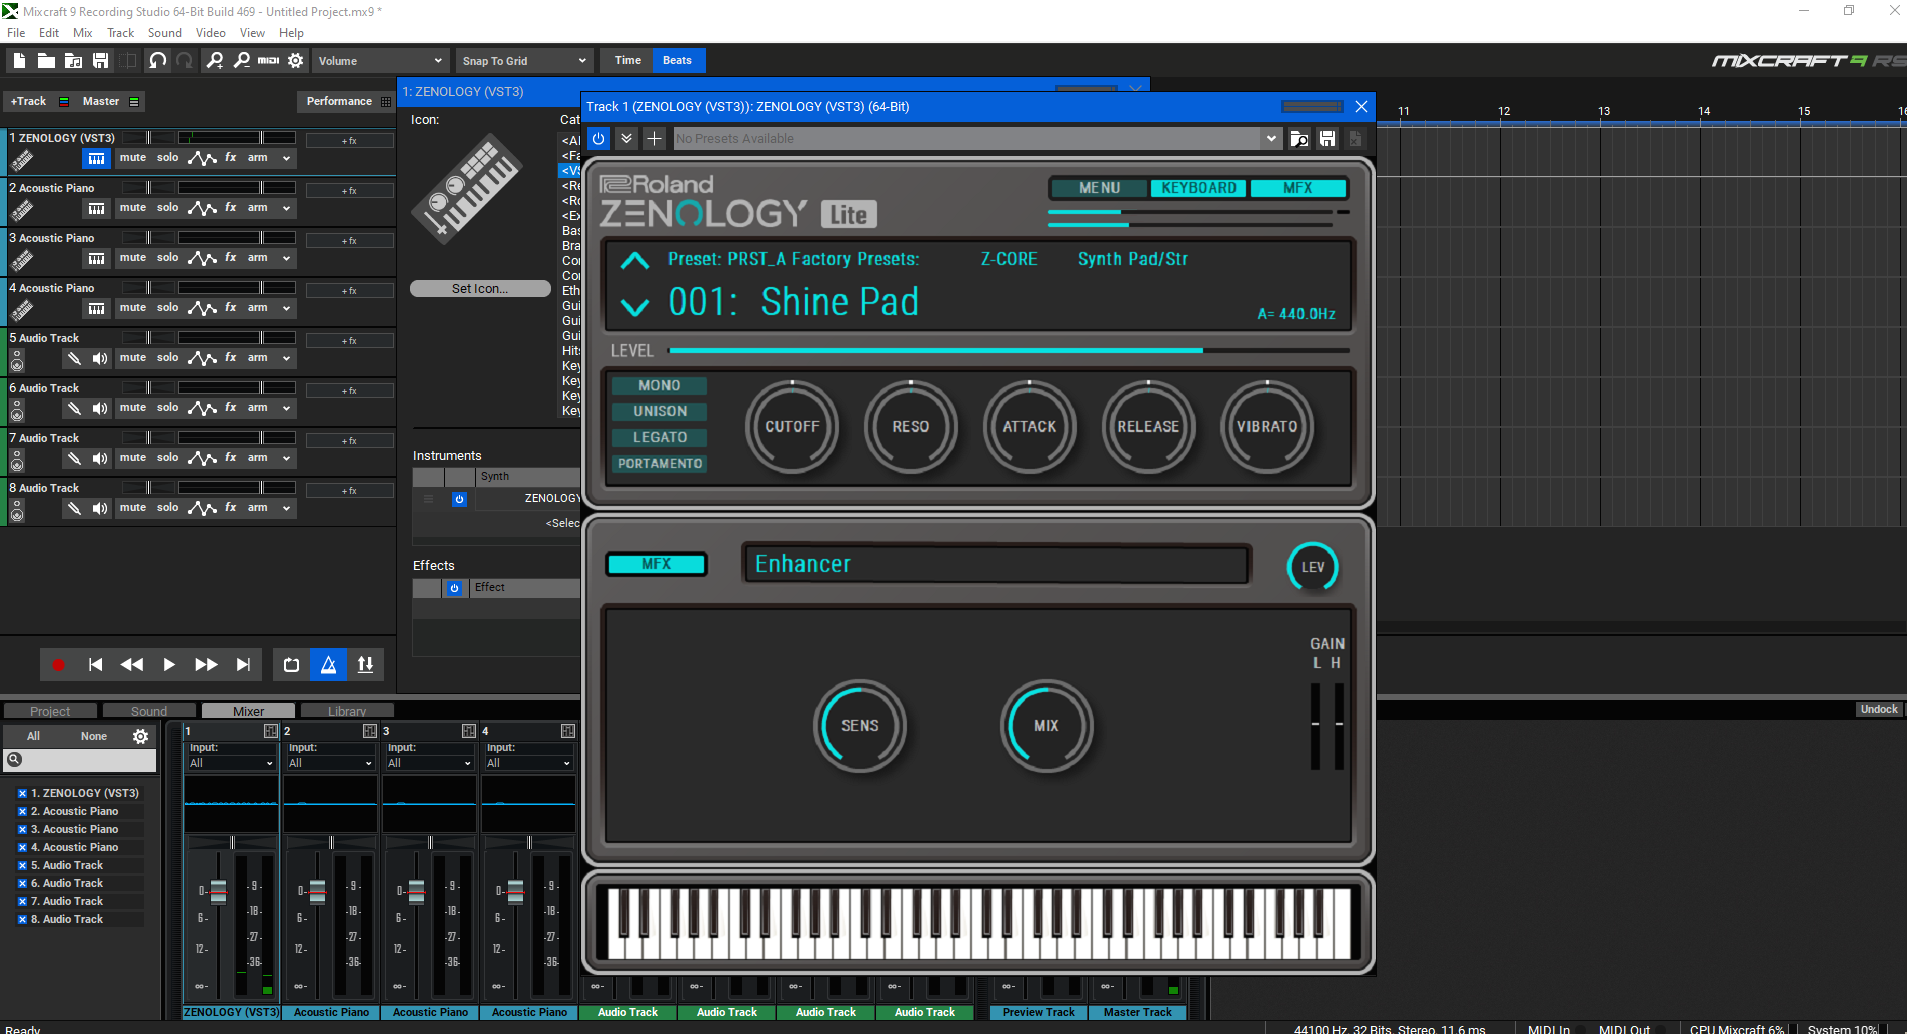
Task: Click the Set Icon... button
Action: pyautogui.click(x=480, y=288)
